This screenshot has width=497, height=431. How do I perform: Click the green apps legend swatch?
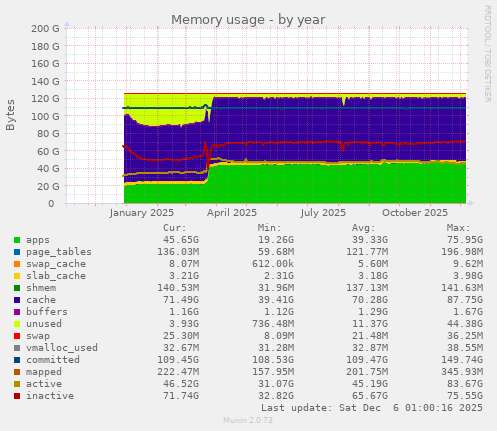[x=17, y=240]
